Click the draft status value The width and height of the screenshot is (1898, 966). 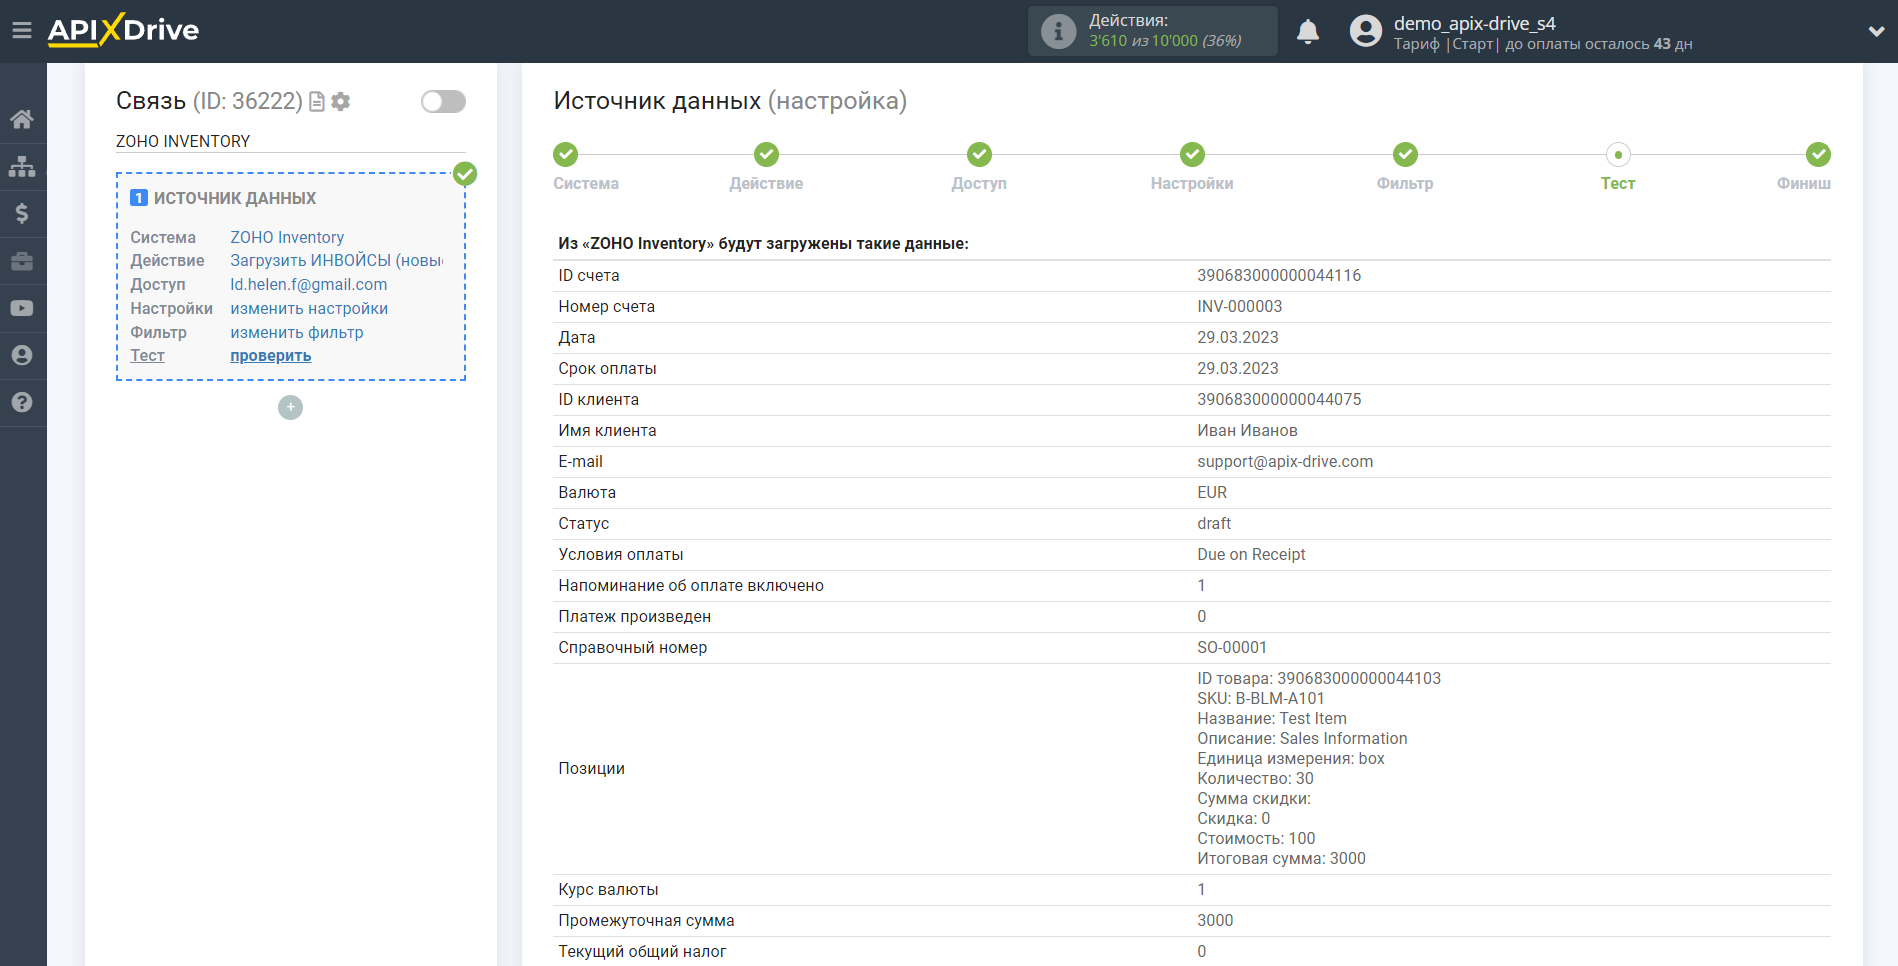[1214, 523]
